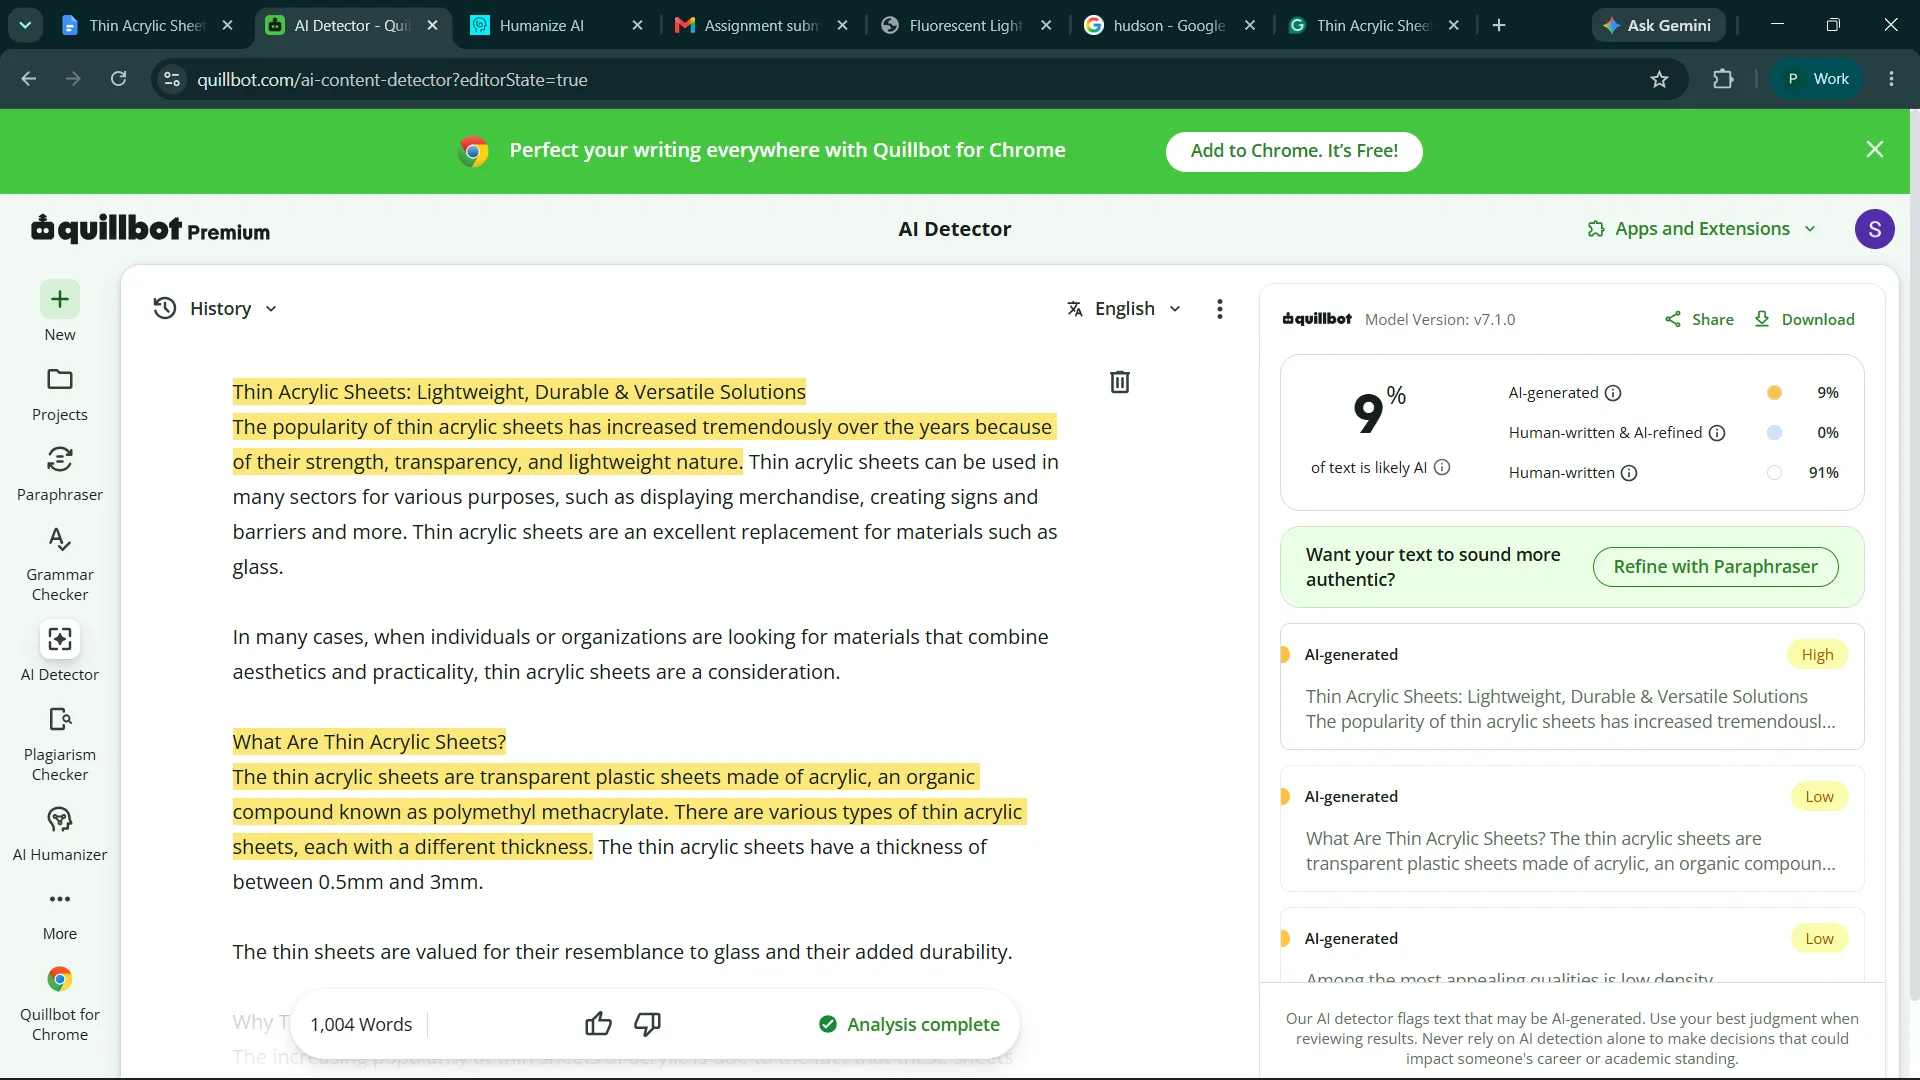This screenshot has width=1920, height=1080.
Task: Open the Work profile menu
Action: tap(1817, 79)
